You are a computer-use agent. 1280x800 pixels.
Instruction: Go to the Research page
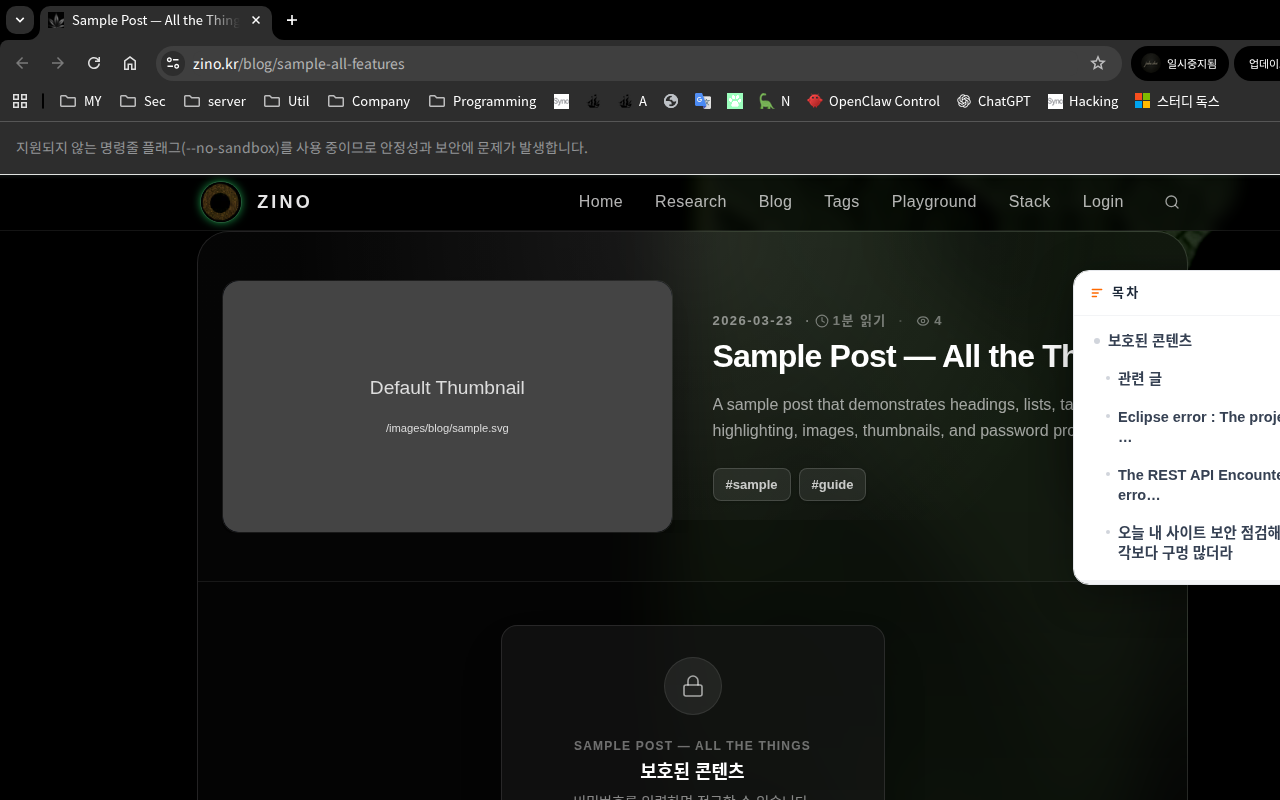click(x=690, y=202)
